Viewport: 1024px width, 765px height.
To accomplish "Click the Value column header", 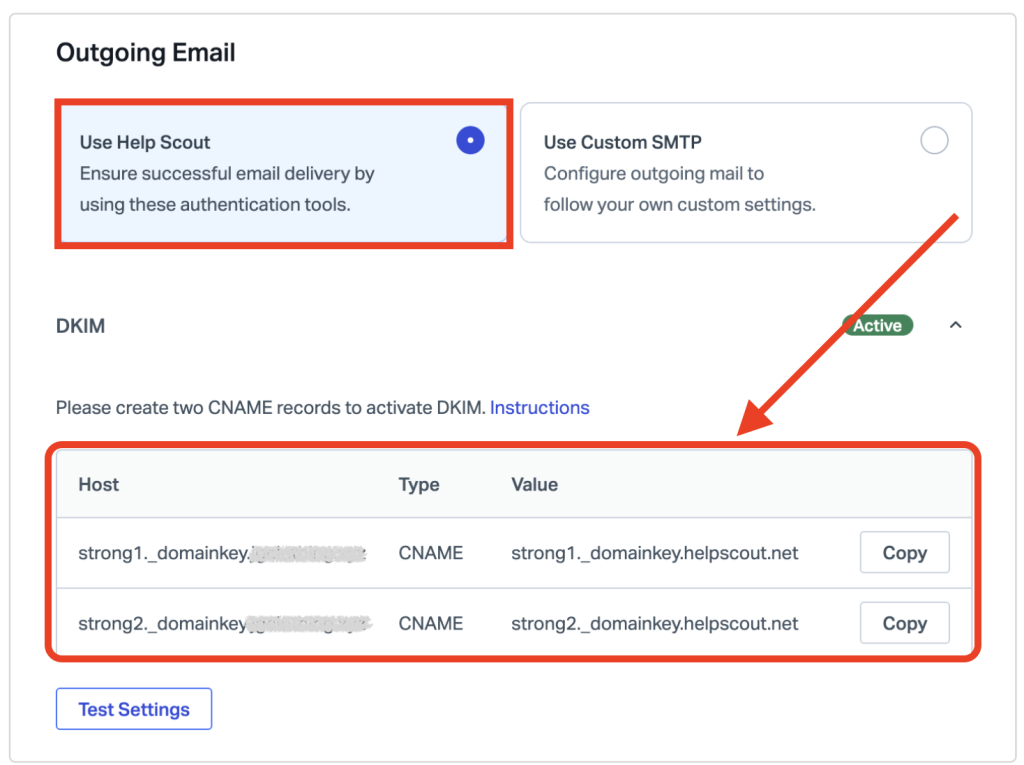I will [534, 484].
